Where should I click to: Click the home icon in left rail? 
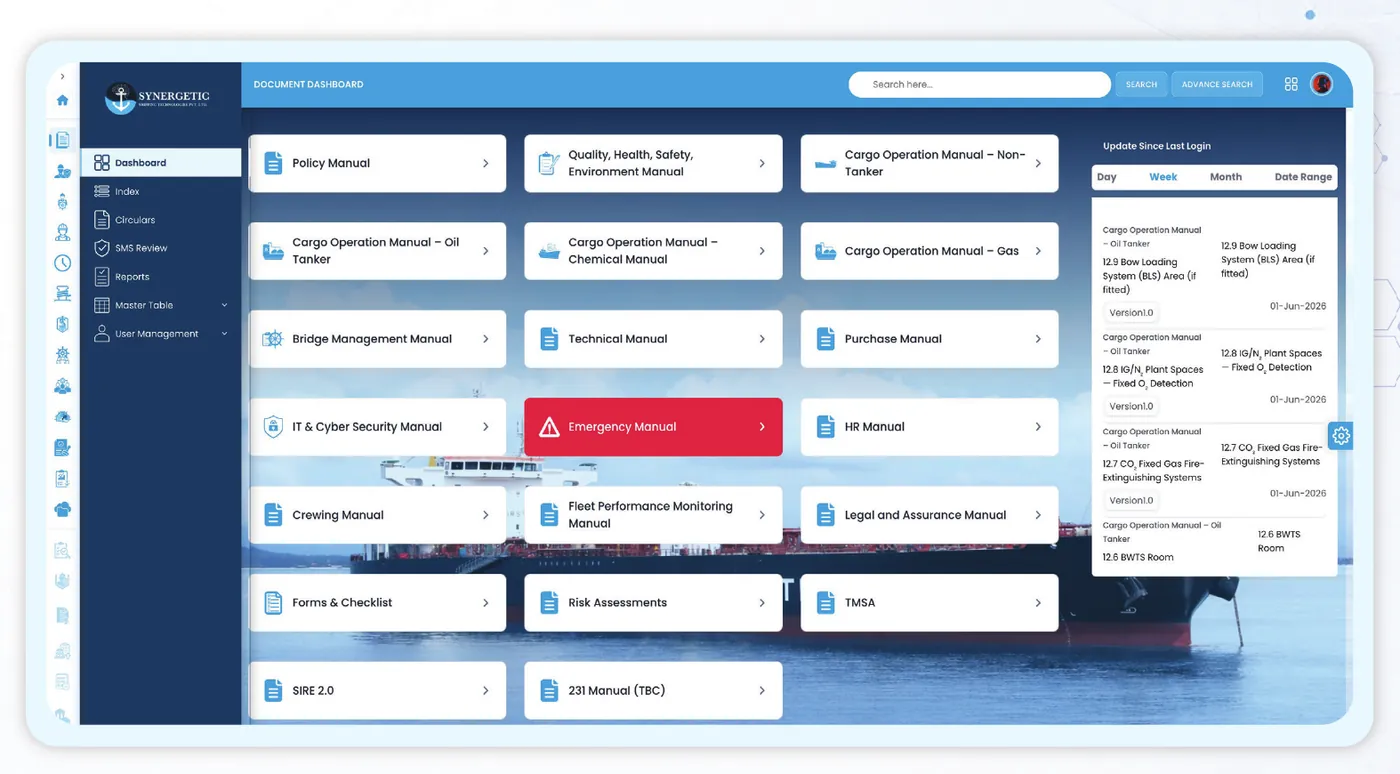click(x=62, y=100)
